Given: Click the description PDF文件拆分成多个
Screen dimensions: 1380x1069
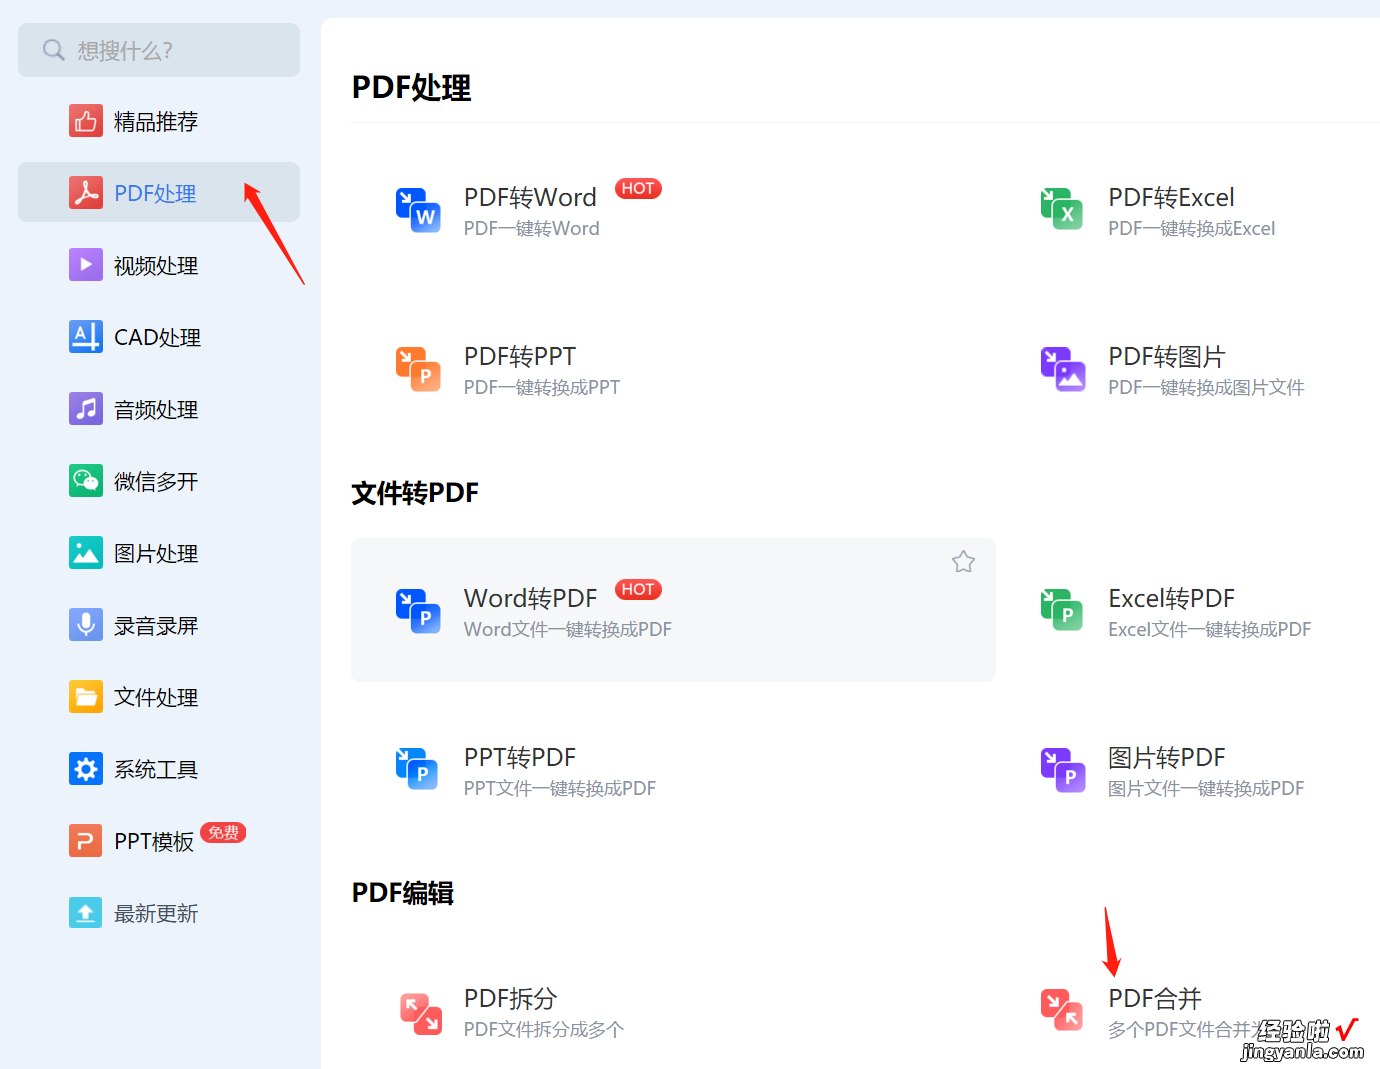Looking at the screenshot, I should 544,1029.
